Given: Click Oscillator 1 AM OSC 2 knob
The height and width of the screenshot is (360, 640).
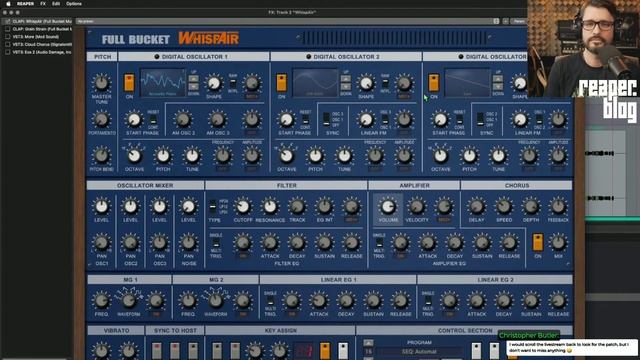Looking at the screenshot, I should pos(183,120).
